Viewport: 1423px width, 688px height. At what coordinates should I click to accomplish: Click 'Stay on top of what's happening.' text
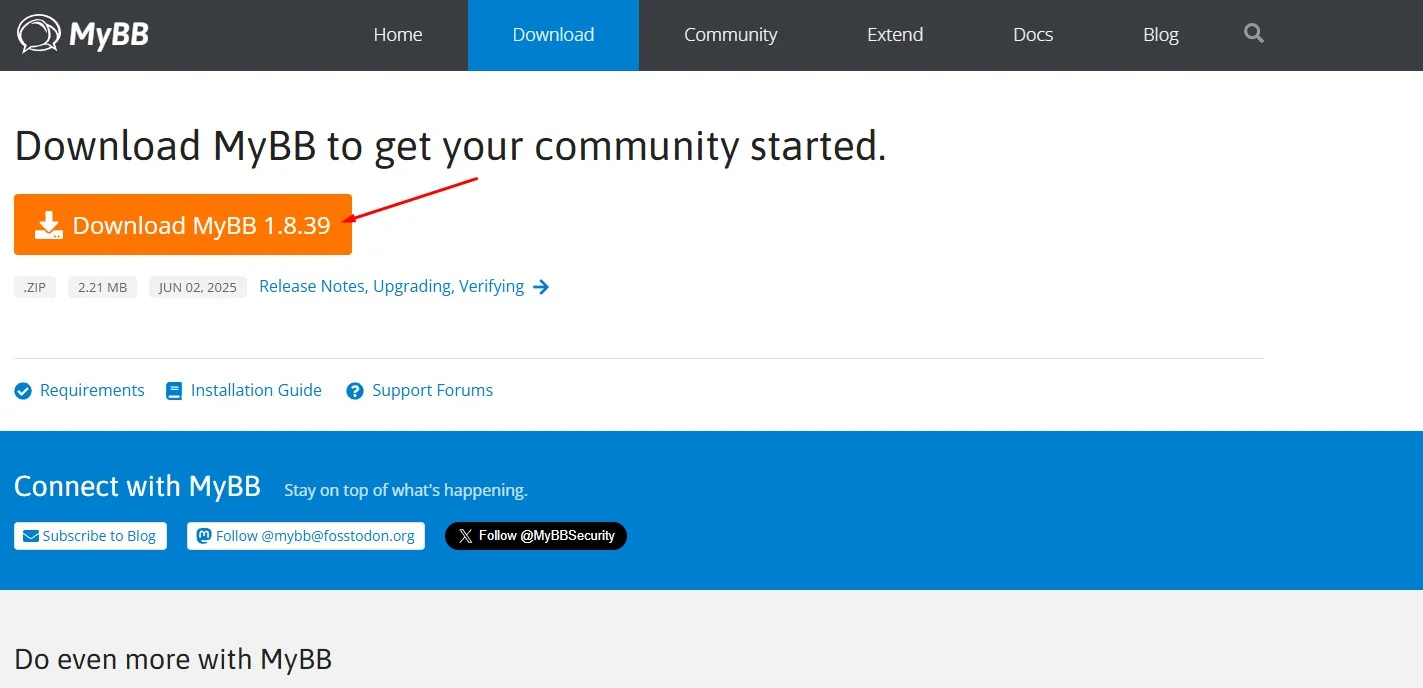coord(405,490)
